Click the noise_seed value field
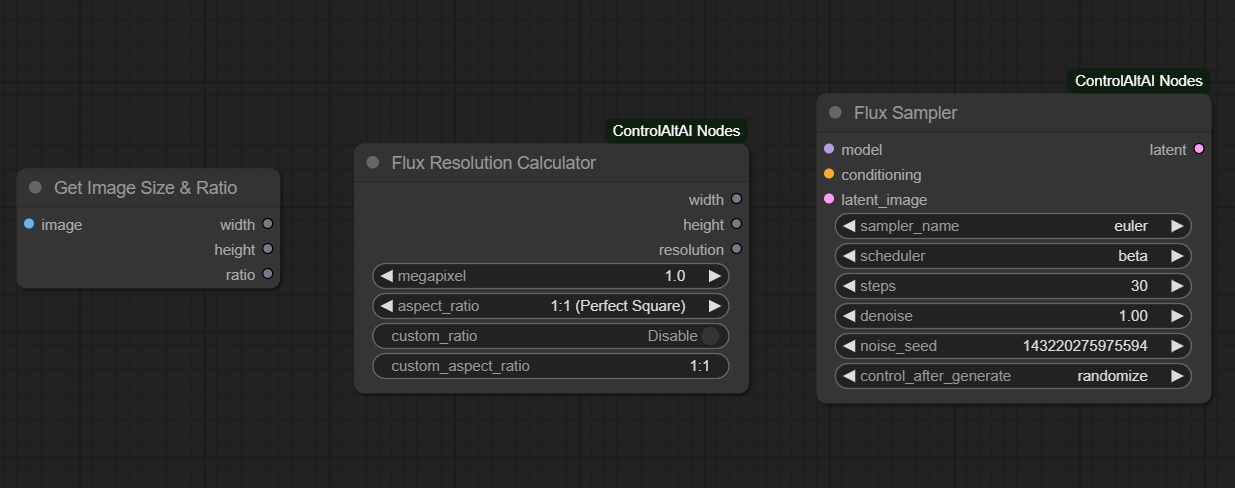This screenshot has height=488, width=1235. [1012, 346]
